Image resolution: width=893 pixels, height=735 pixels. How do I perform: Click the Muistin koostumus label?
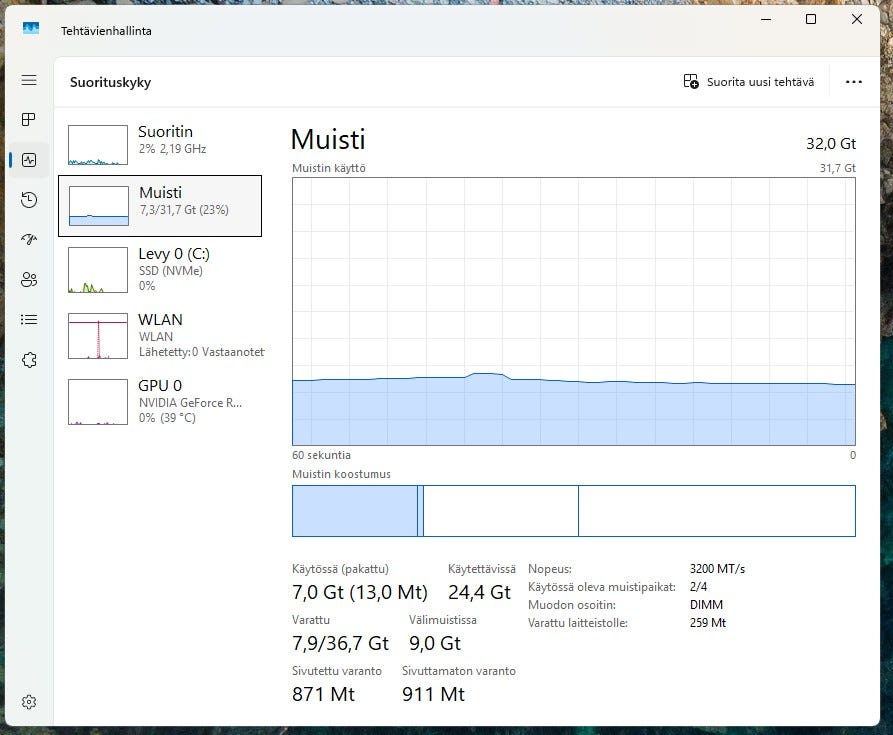[341, 474]
